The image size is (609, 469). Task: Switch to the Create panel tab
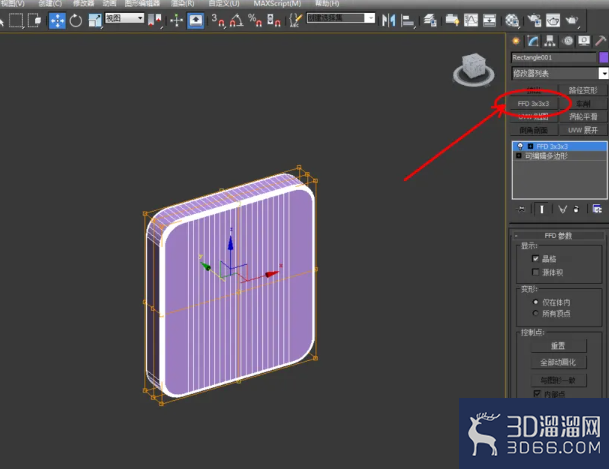click(x=516, y=41)
